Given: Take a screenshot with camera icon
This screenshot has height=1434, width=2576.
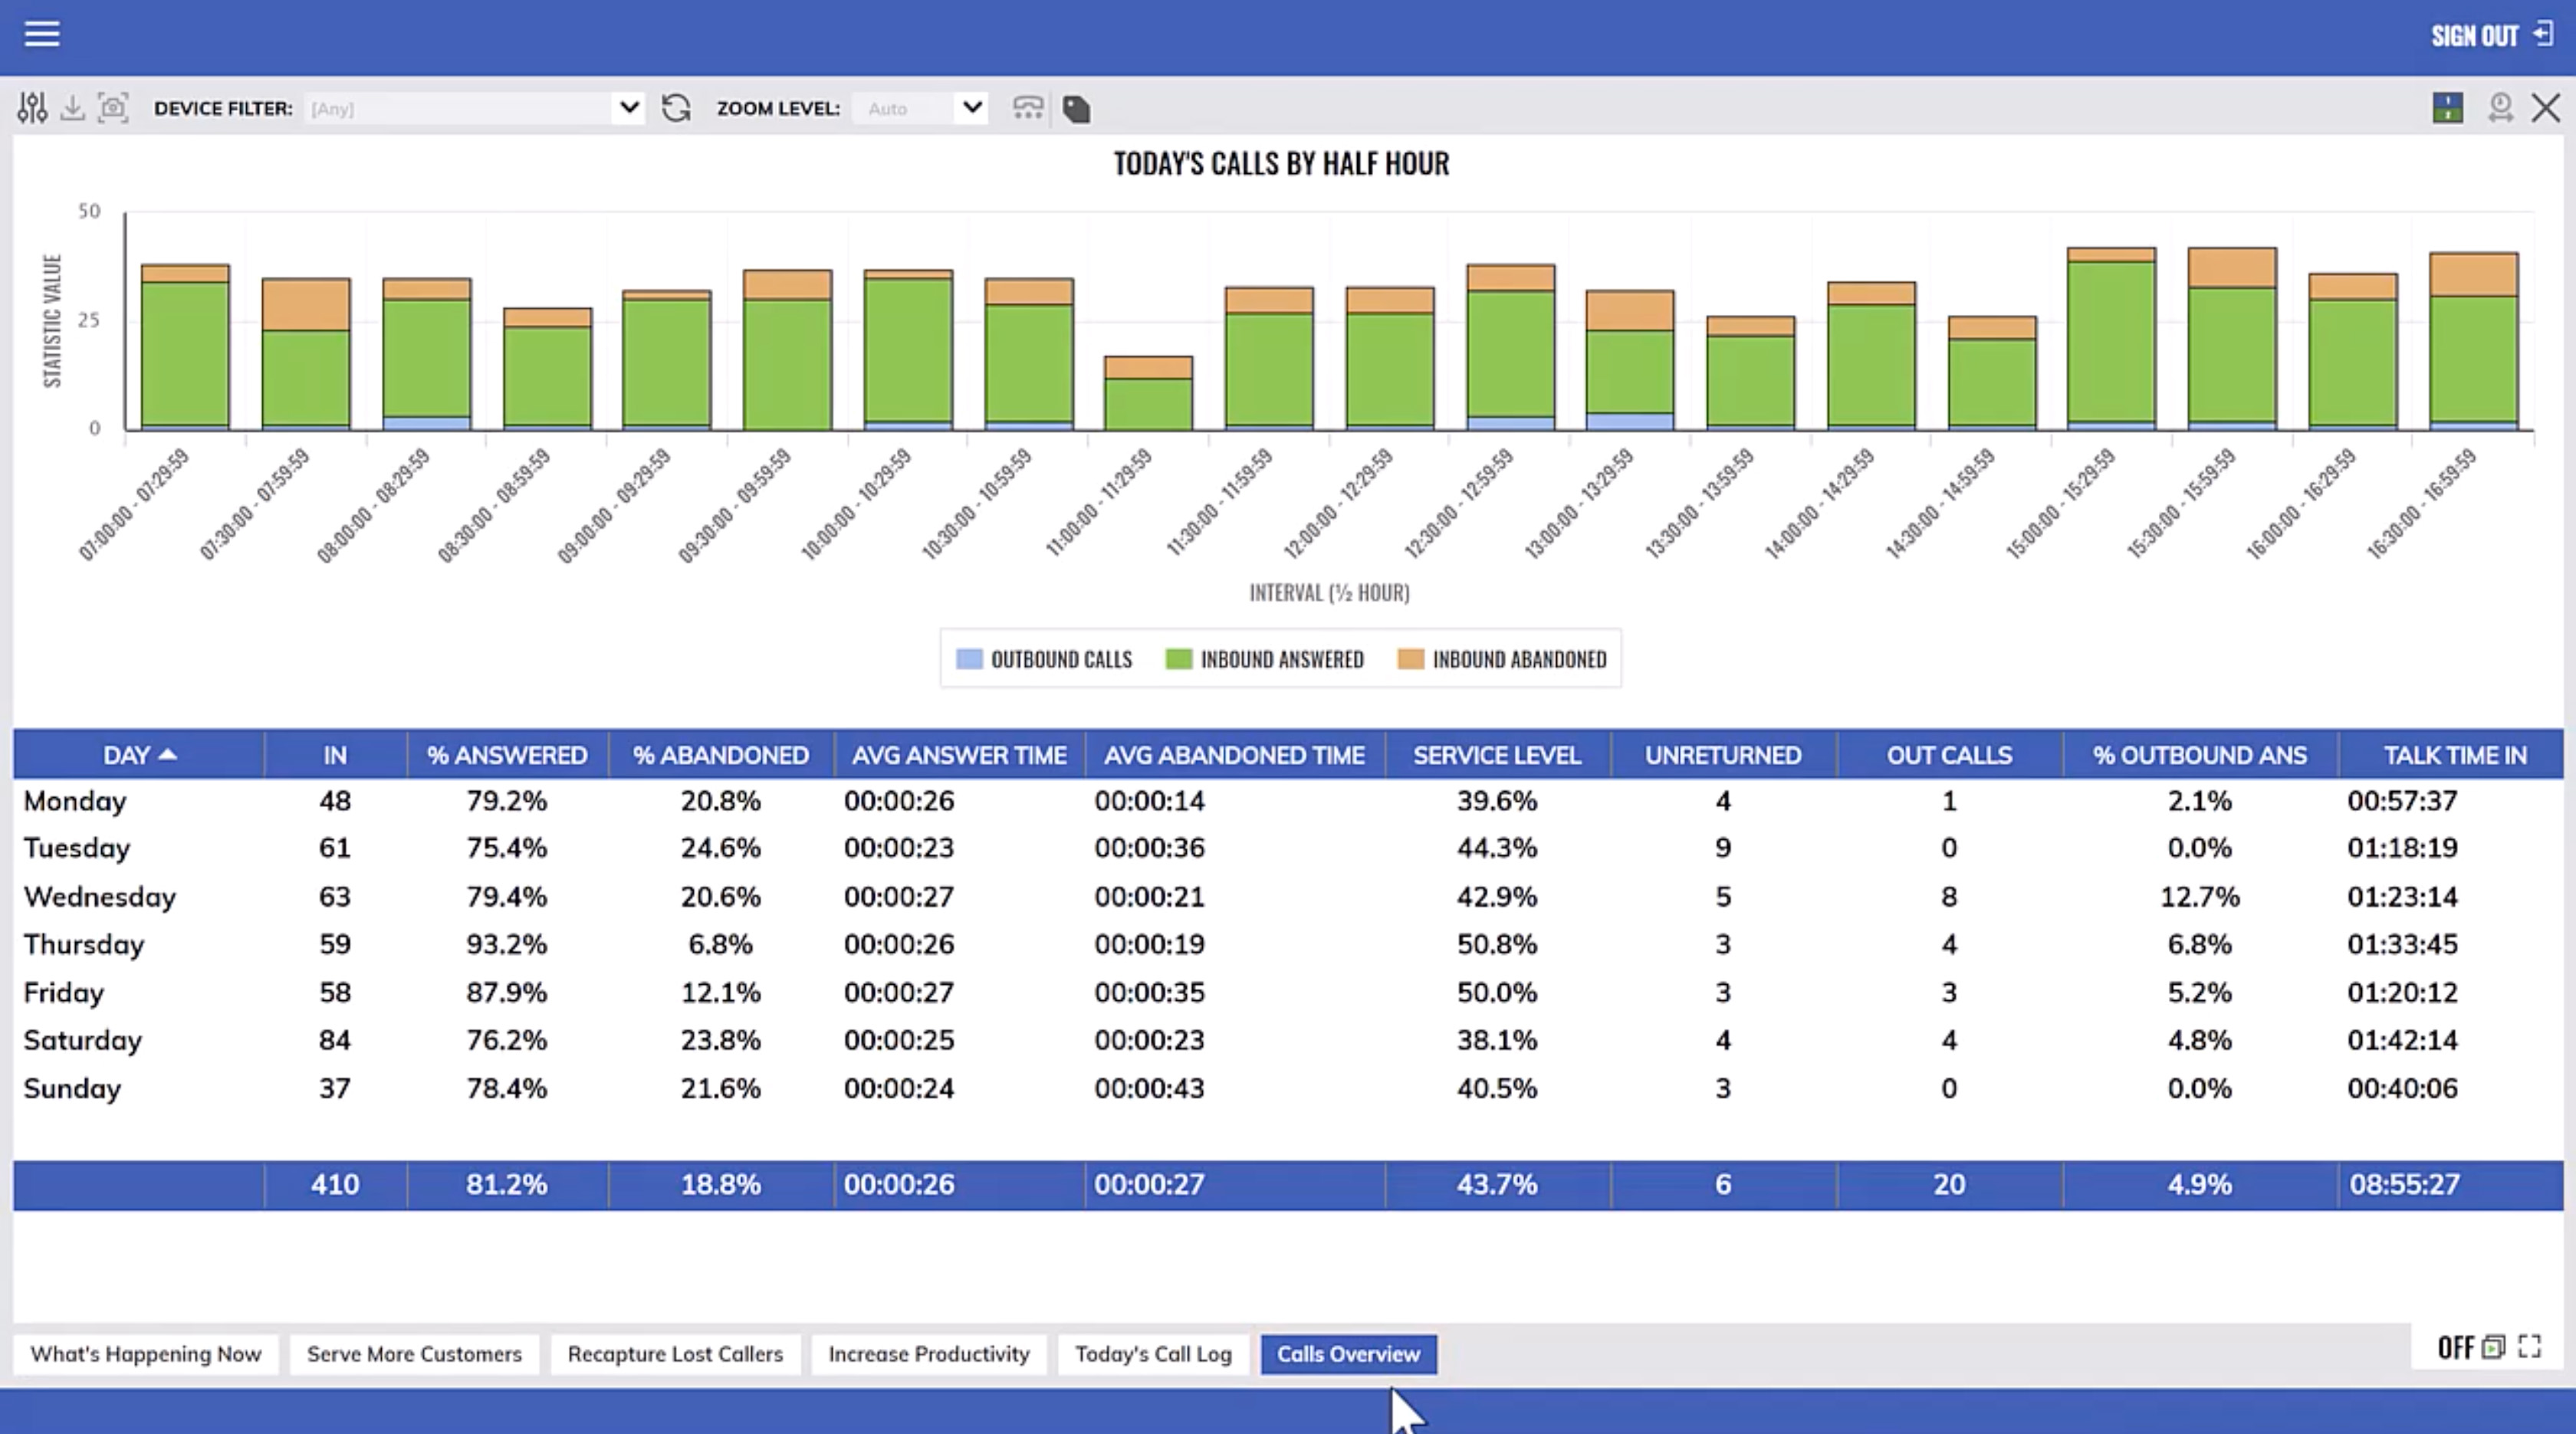Looking at the screenshot, I should 113,108.
